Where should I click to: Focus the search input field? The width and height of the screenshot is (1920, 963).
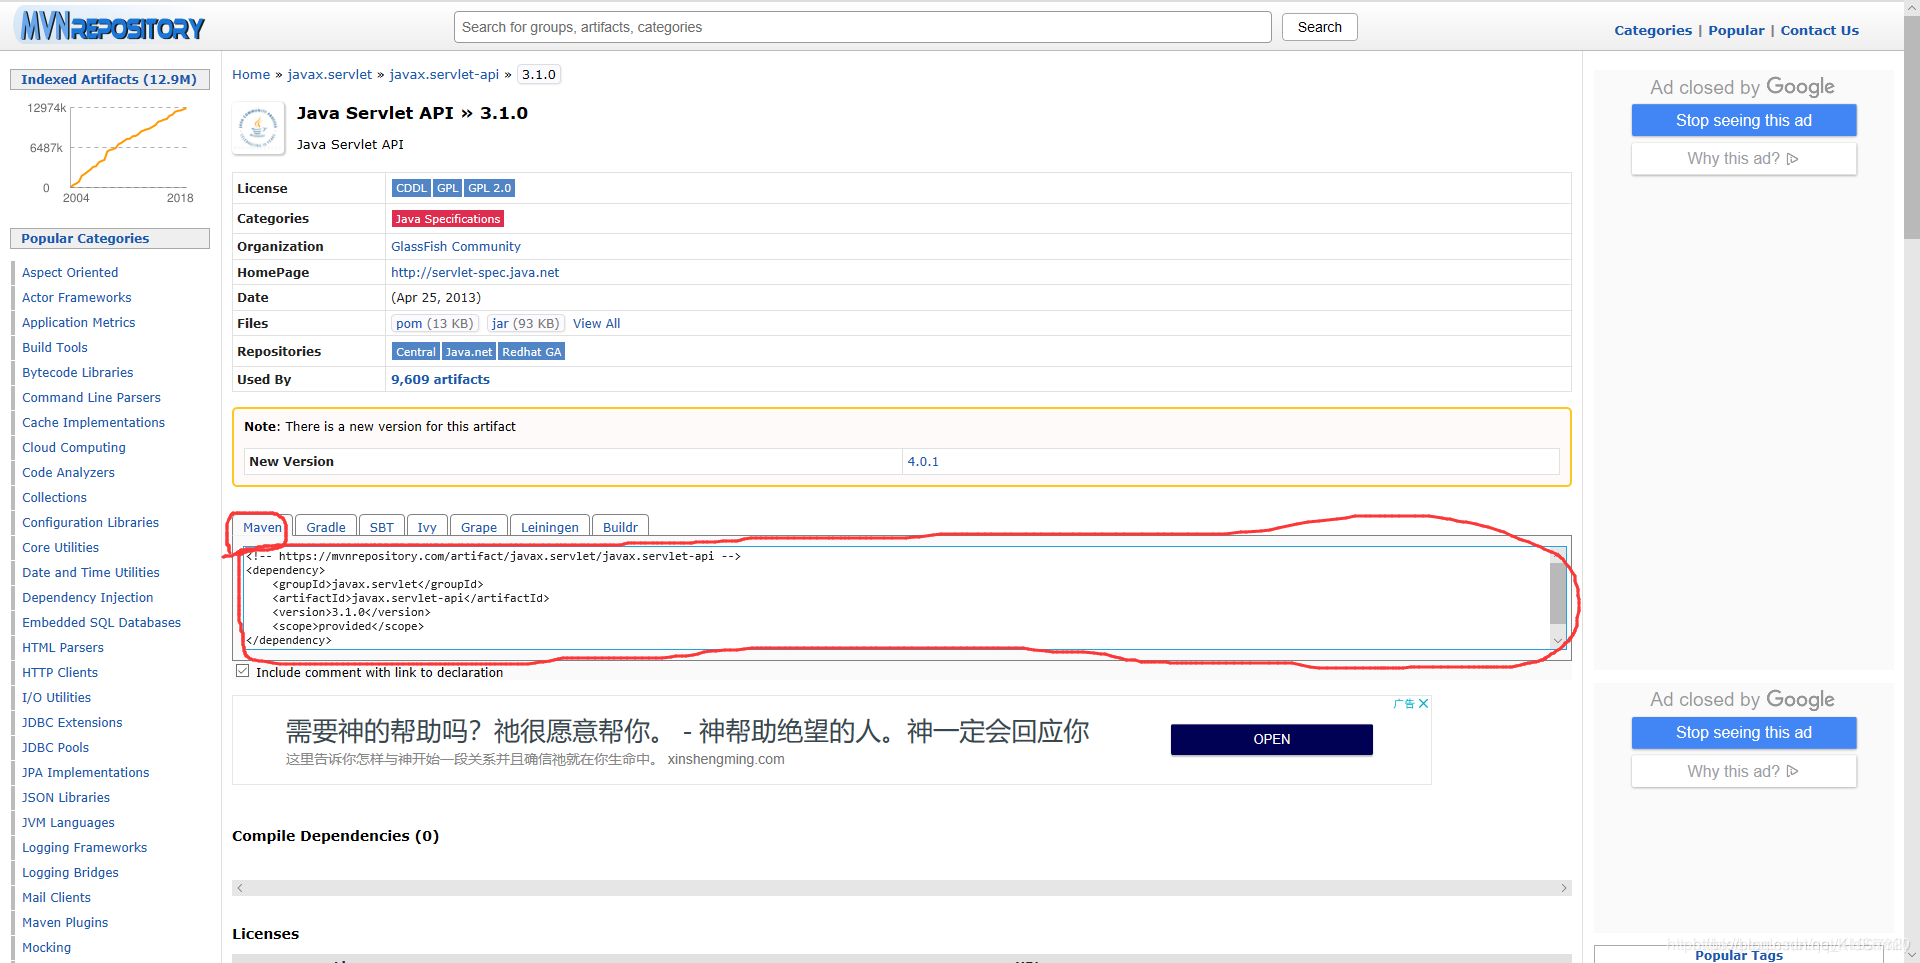tap(863, 27)
